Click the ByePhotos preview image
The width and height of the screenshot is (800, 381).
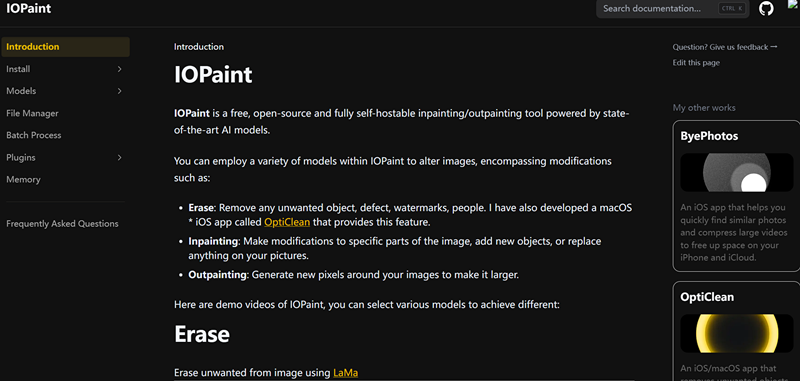[x=737, y=172]
